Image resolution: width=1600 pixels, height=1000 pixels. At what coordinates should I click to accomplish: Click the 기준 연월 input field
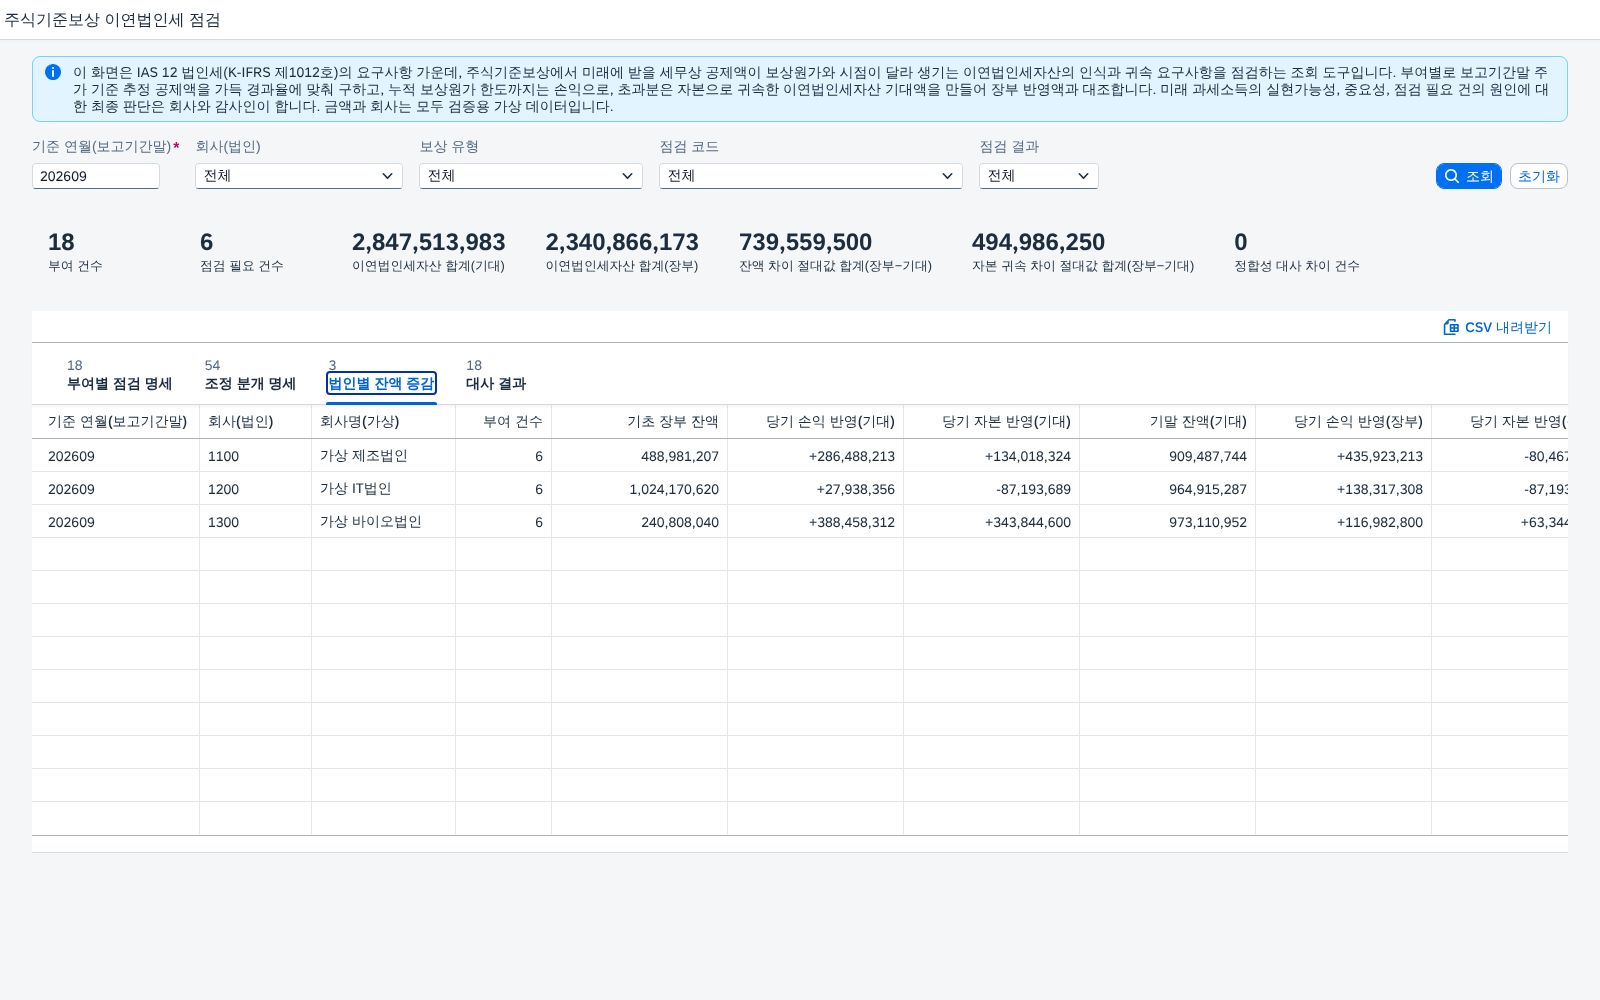(96, 176)
